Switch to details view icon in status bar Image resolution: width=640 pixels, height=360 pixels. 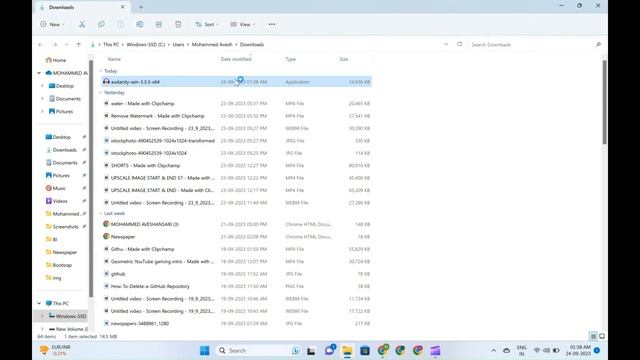pos(593,336)
